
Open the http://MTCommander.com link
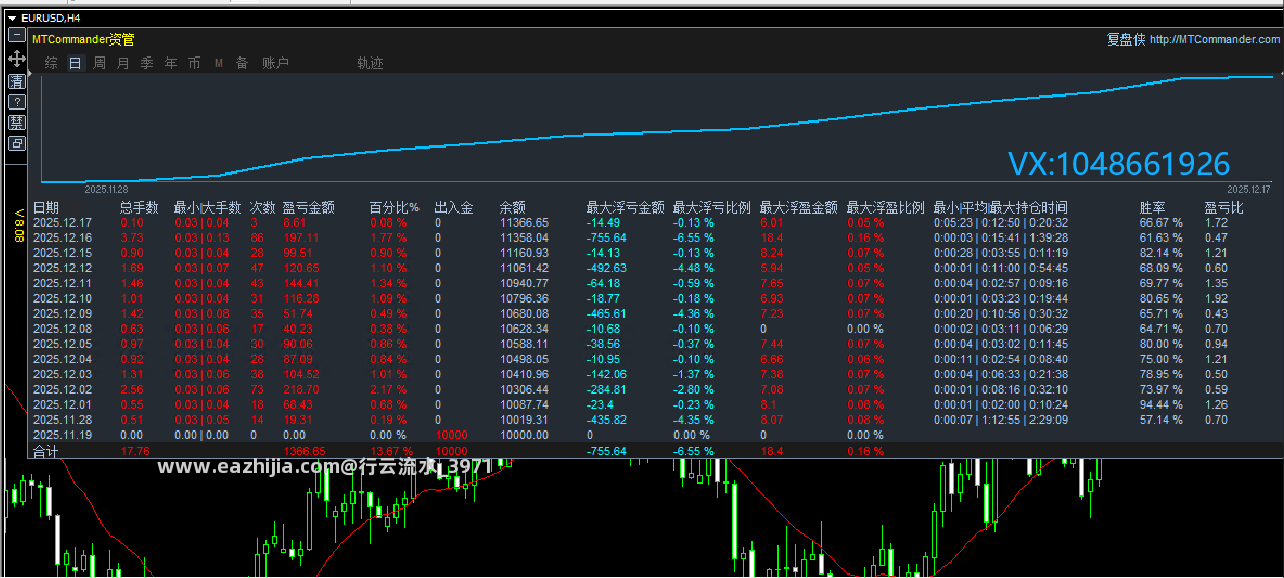pyautogui.click(x=1215, y=40)
